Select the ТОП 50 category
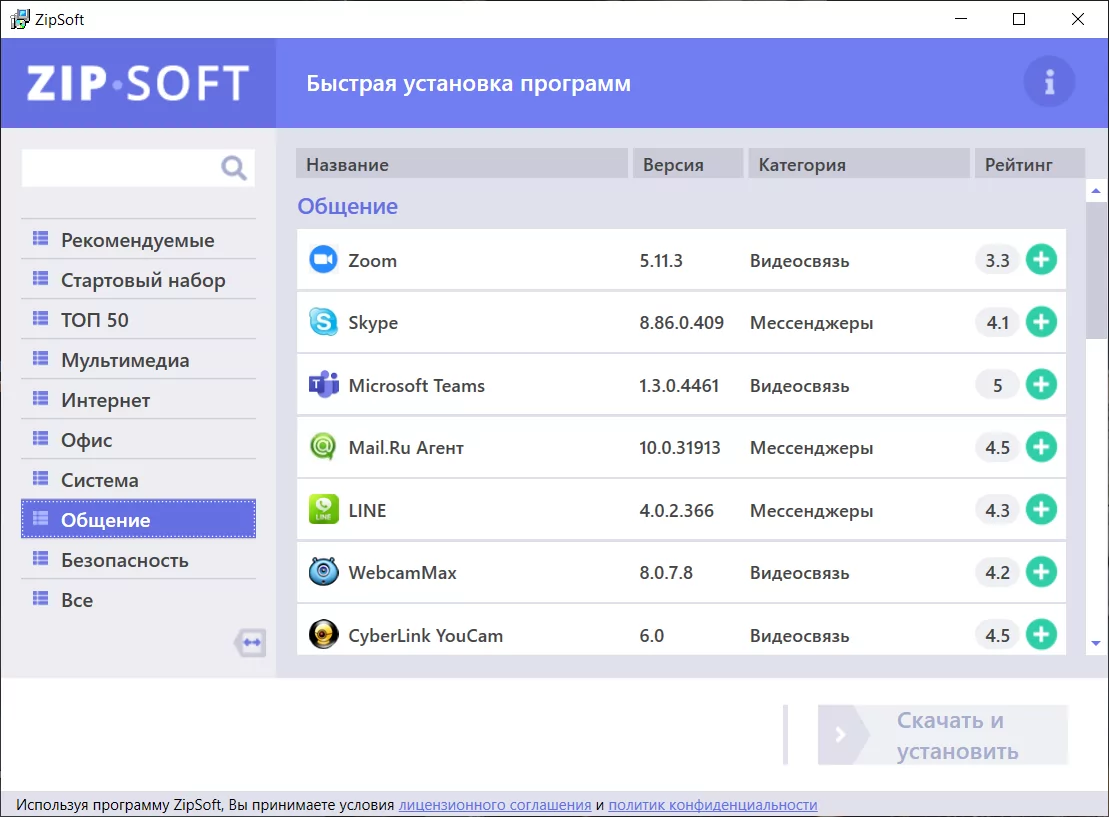The width and height of the screenshot is (1109, 817). click(139, 320)
